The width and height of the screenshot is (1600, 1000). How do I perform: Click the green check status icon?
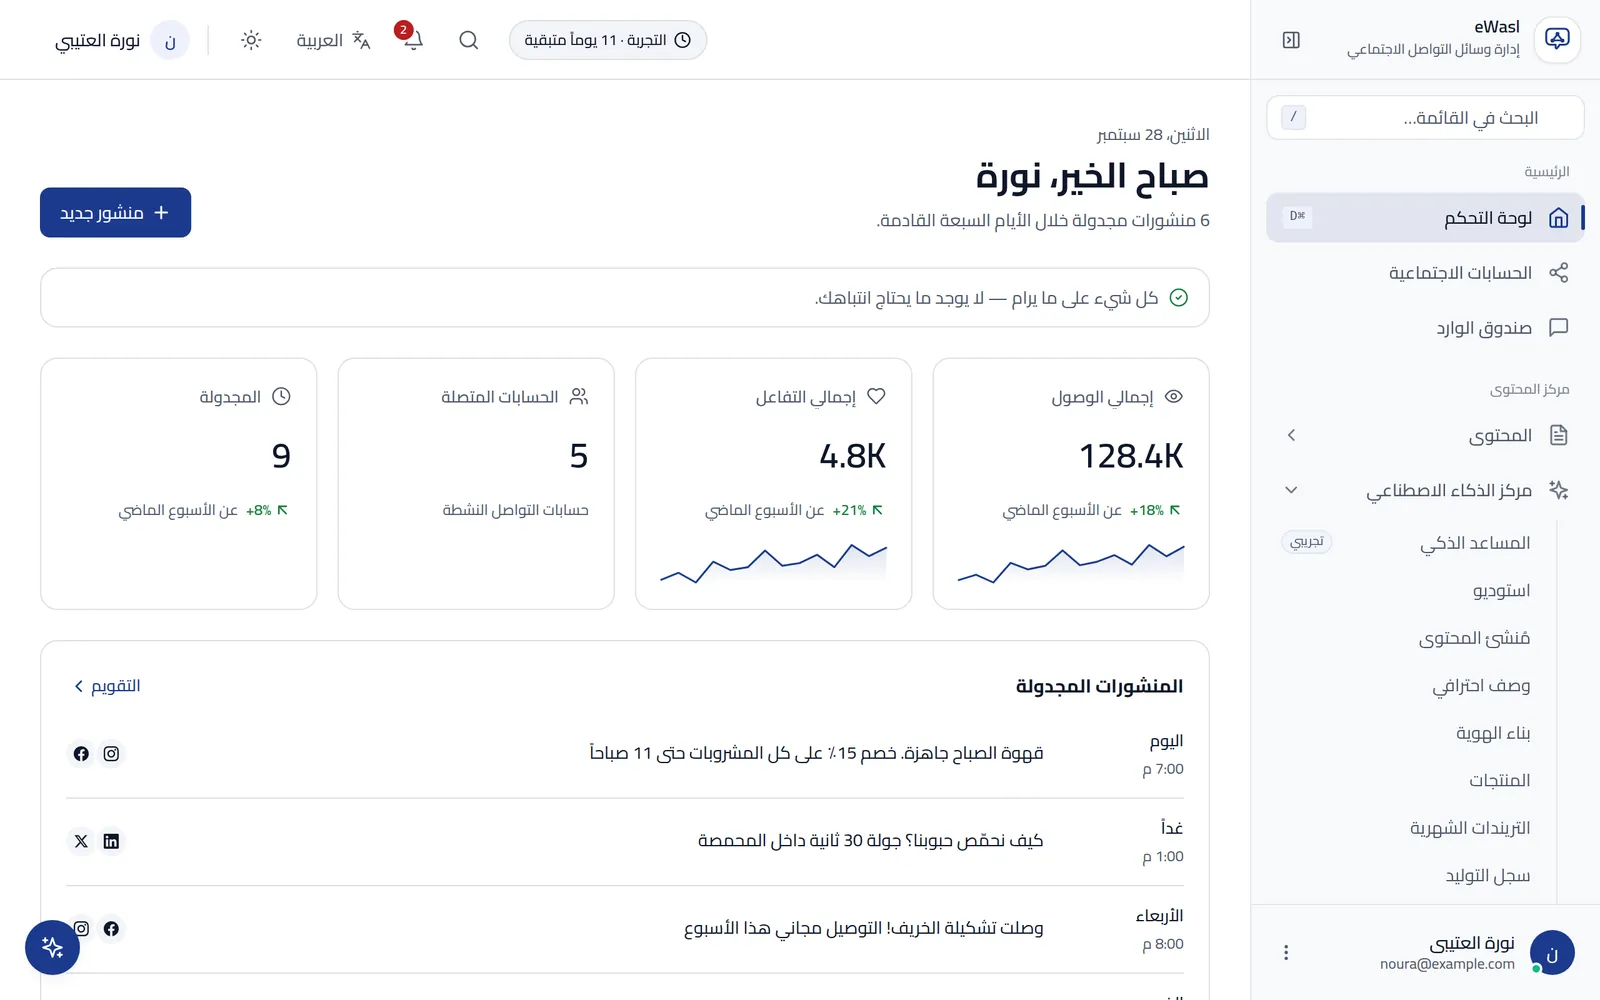click(1179, 298)
